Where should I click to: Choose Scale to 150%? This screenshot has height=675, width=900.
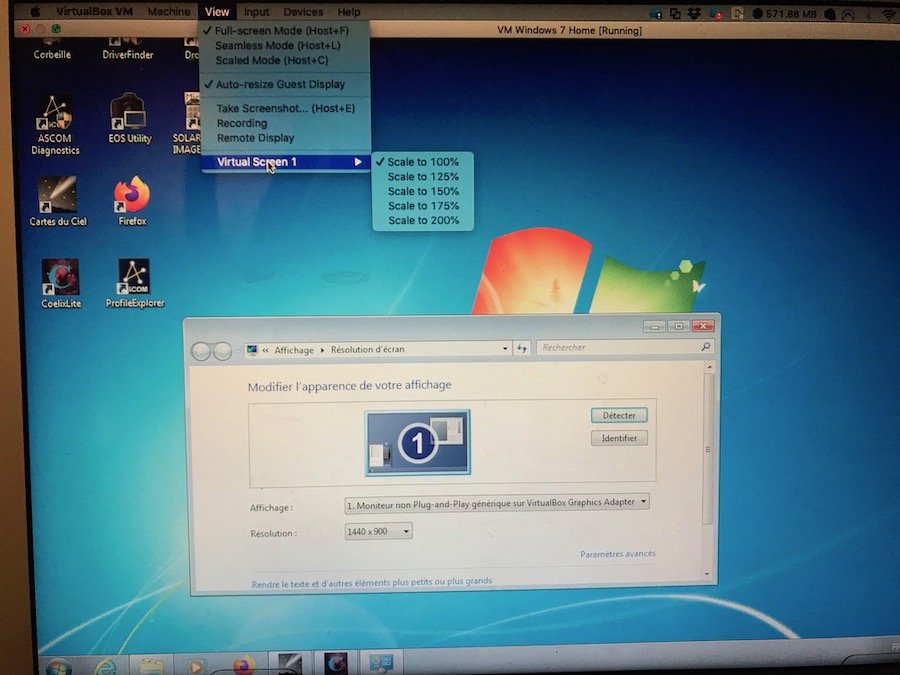coord(423,191)
